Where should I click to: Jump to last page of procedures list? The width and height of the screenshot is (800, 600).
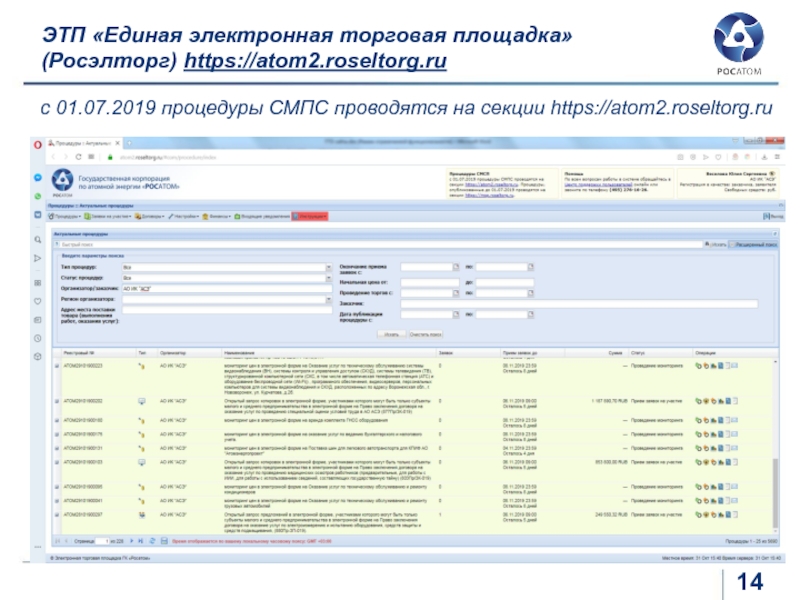[x=140, y=541]
